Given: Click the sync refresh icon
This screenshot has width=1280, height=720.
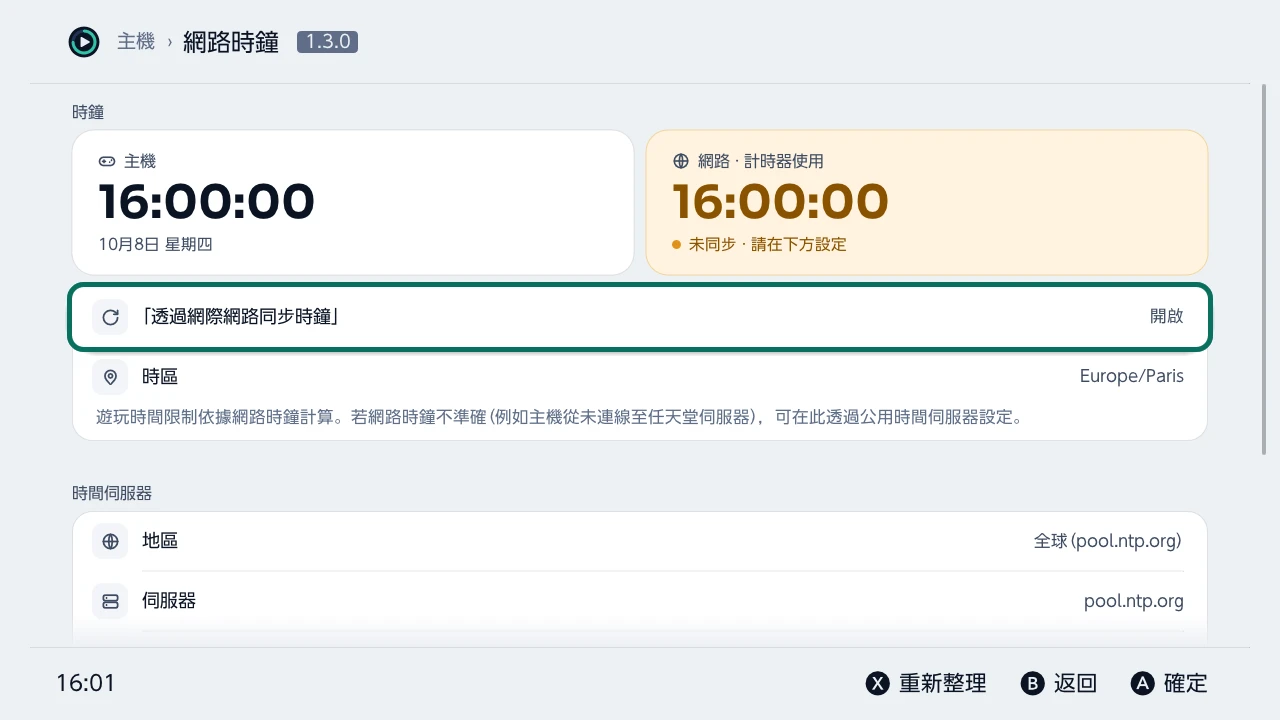Looking at the screenshot, I should [x=111, y=317].
